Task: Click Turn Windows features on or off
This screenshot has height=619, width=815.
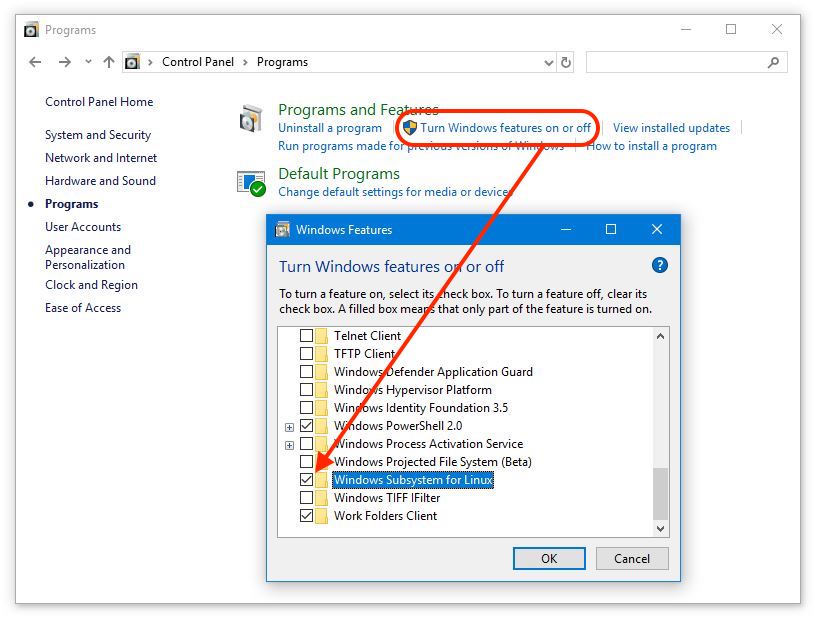Action: pos(505,128)
